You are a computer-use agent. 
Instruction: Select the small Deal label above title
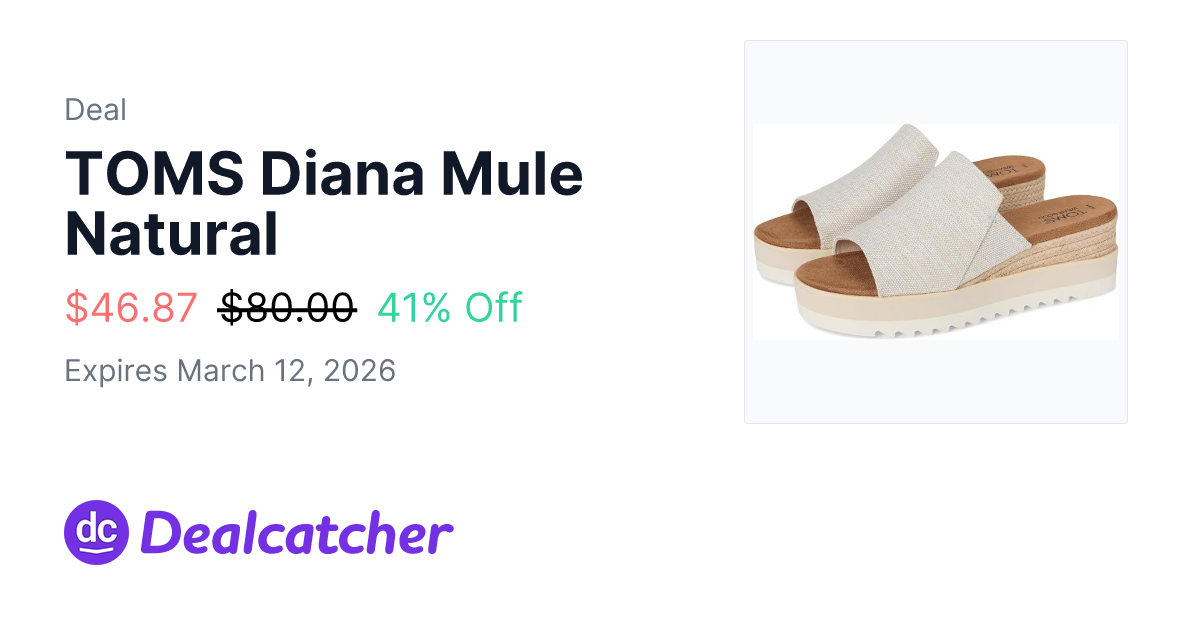pos(95,110)
